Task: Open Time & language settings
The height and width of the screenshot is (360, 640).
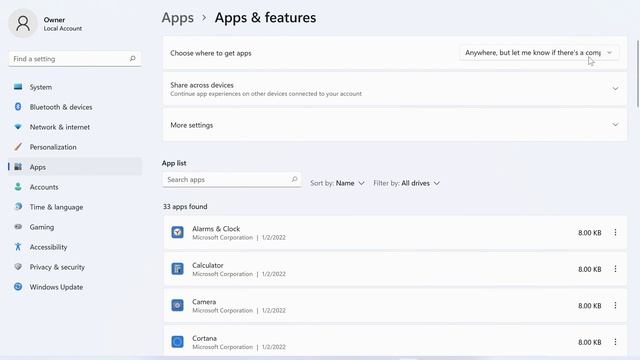Action: (x=75, y=207)
